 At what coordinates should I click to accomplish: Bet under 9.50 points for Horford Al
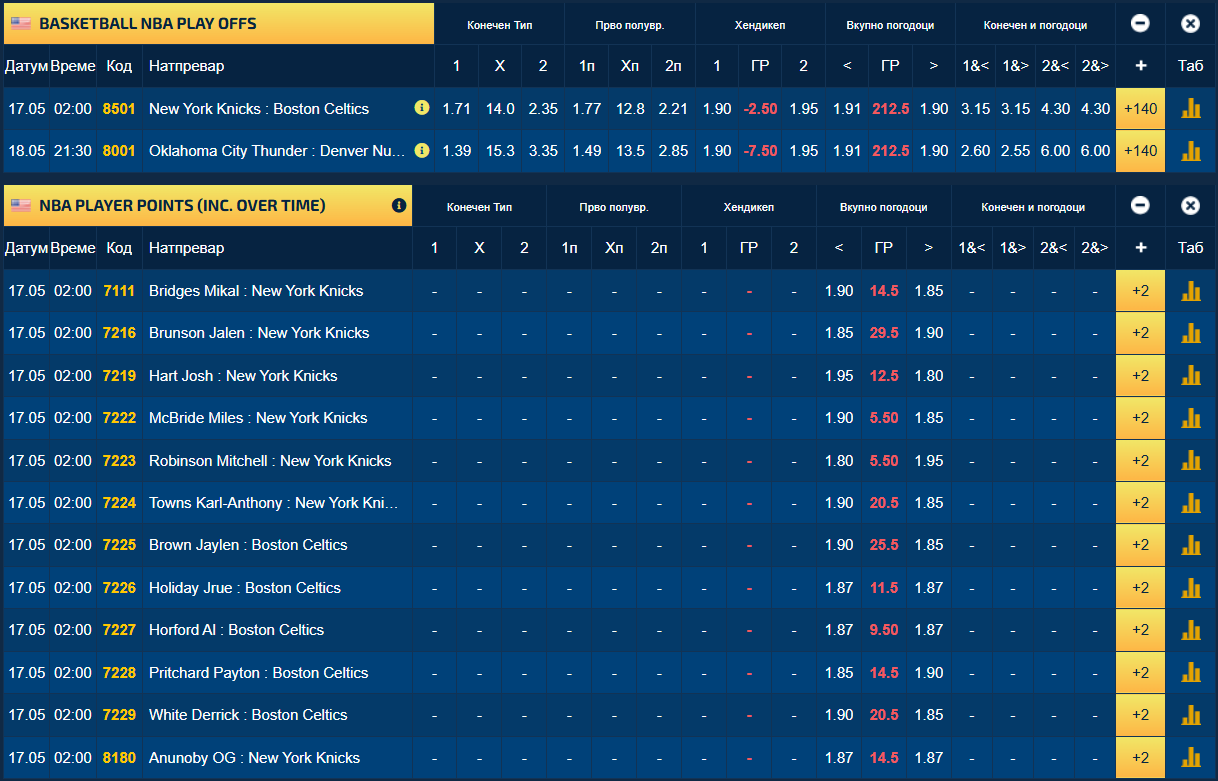[x=839, y=630]
